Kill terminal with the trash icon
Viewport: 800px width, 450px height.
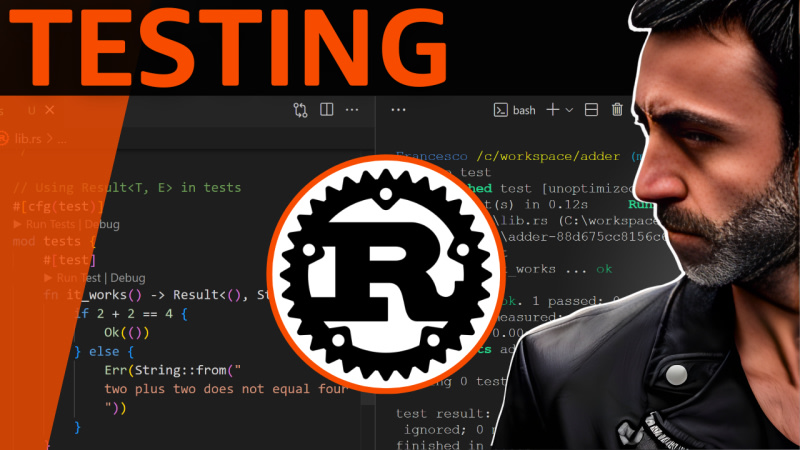click(x=617, y=110)
